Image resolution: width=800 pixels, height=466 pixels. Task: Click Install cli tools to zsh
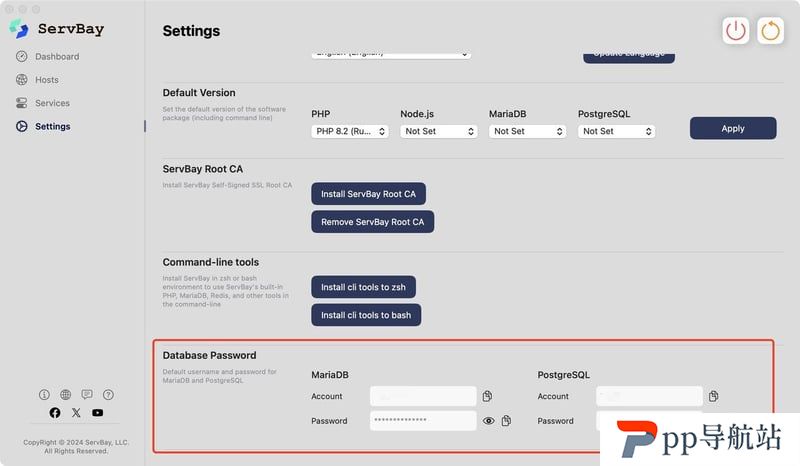[x=363, y=287]
